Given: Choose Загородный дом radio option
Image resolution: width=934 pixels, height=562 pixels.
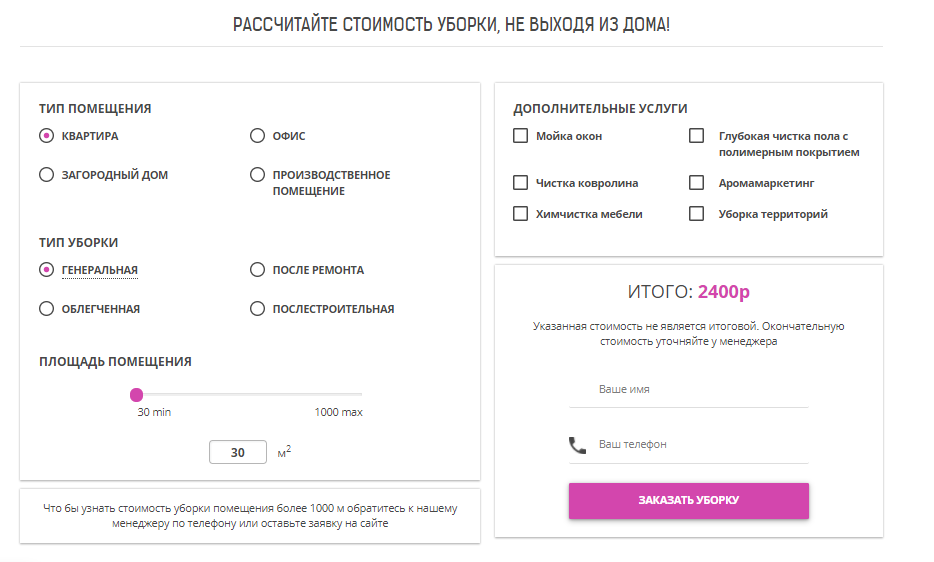Looking at the screenshot, I should [46, 175].
